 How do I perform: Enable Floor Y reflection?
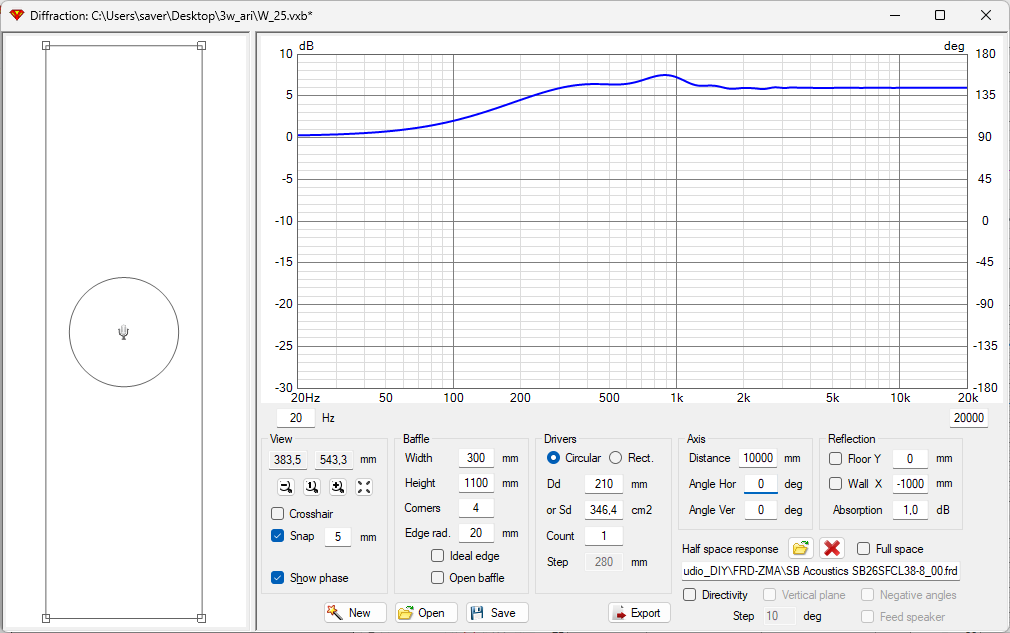click(x=835, y=458)
